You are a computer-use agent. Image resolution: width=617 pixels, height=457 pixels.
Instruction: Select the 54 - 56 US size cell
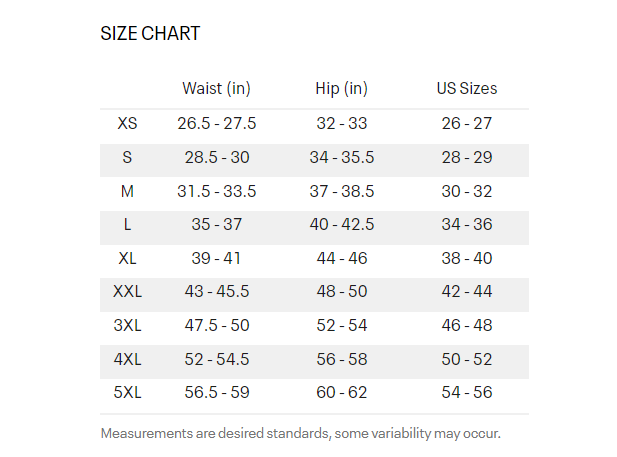(466, 392)
